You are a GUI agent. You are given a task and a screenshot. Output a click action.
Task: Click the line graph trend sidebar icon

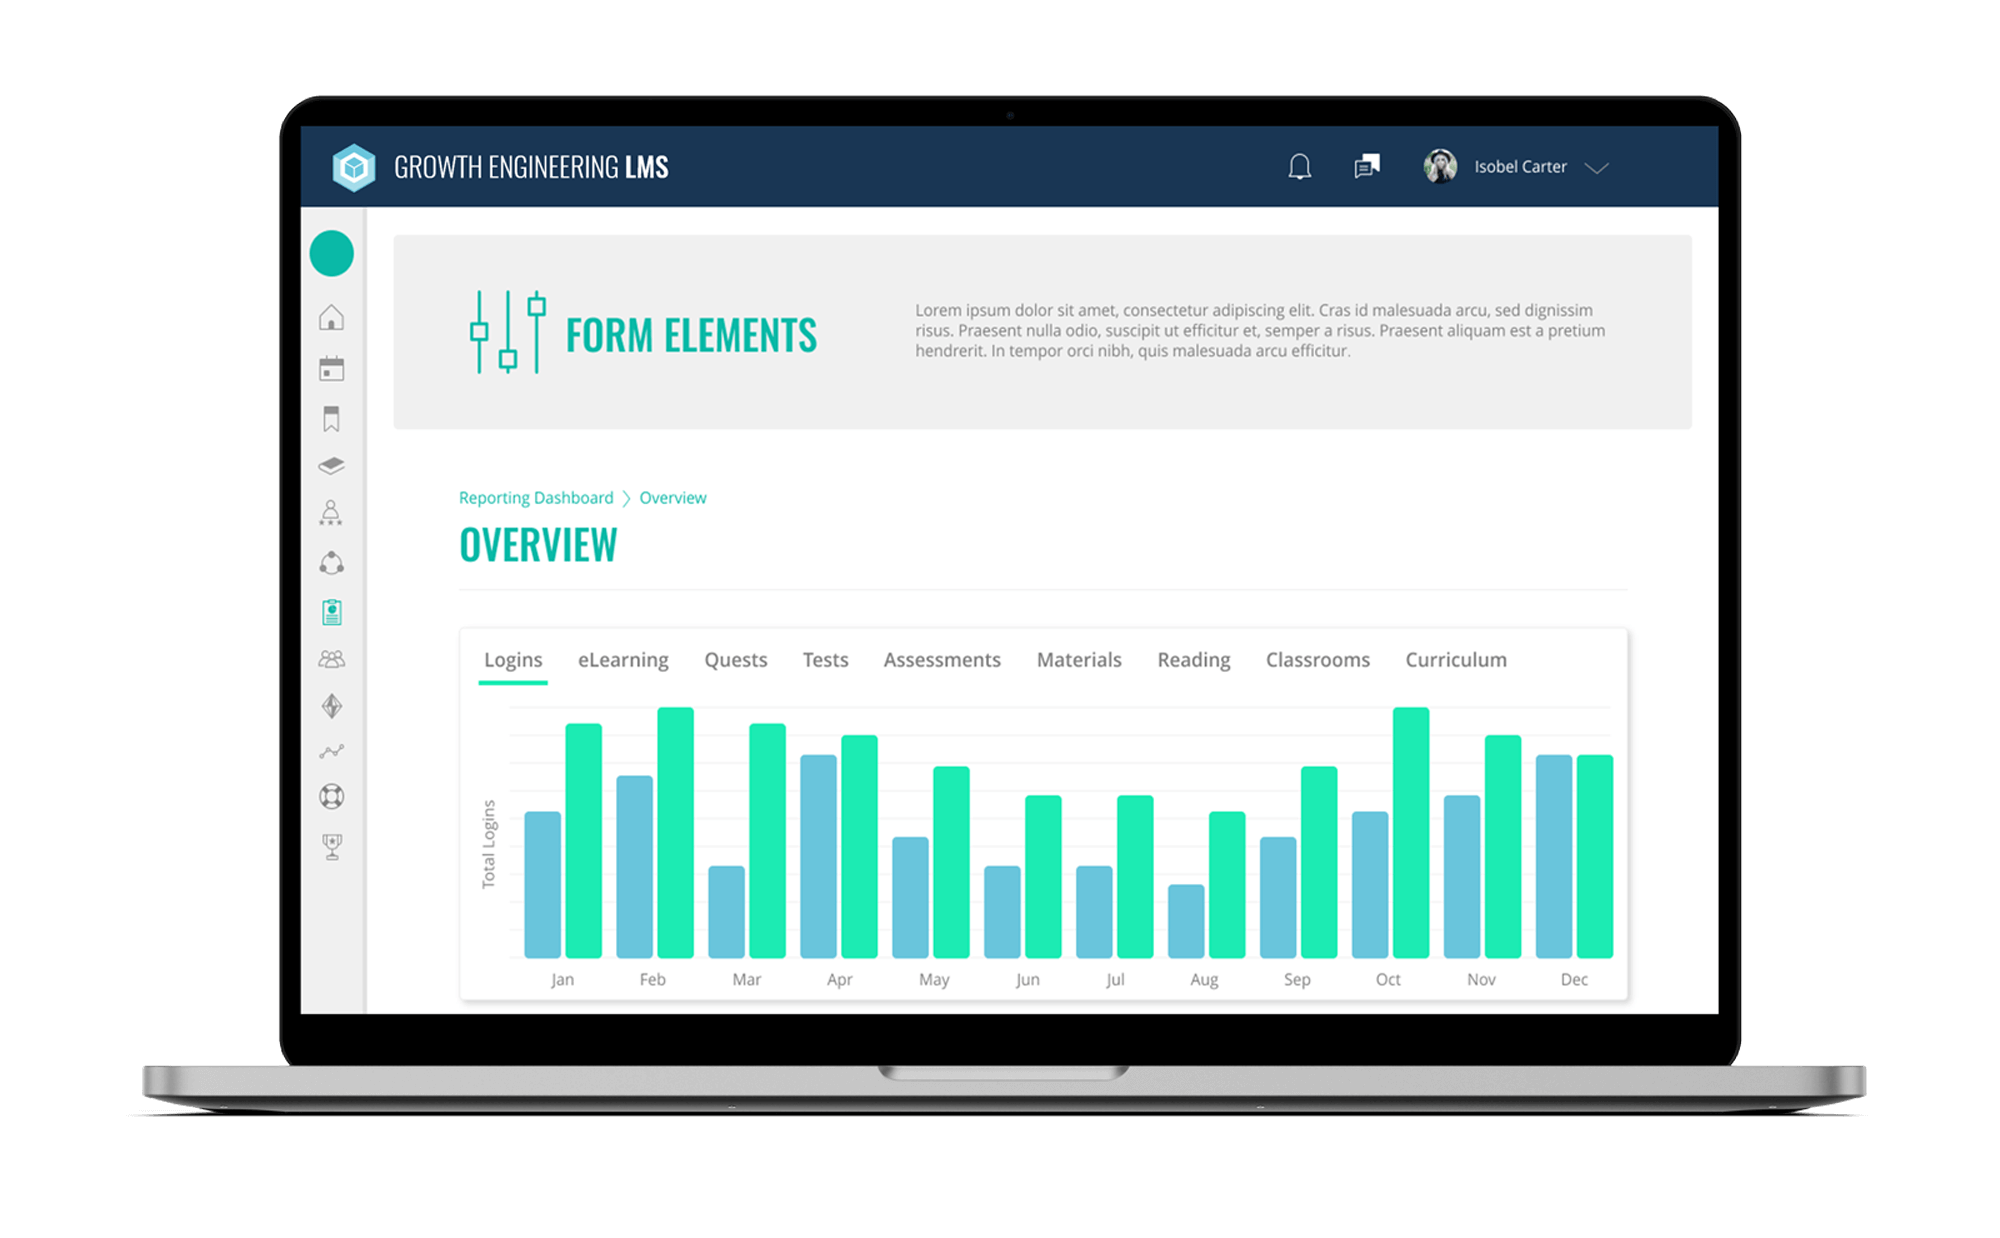331,752
